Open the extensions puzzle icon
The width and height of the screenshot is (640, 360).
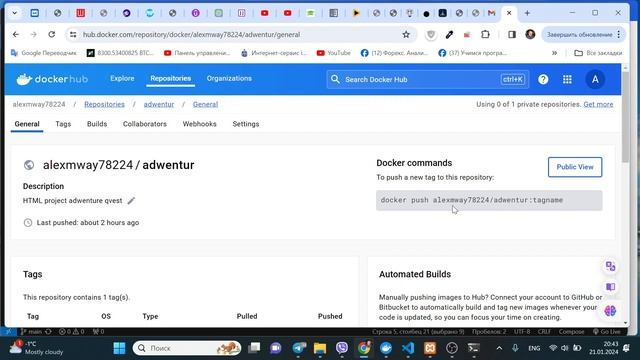[485, 35]
